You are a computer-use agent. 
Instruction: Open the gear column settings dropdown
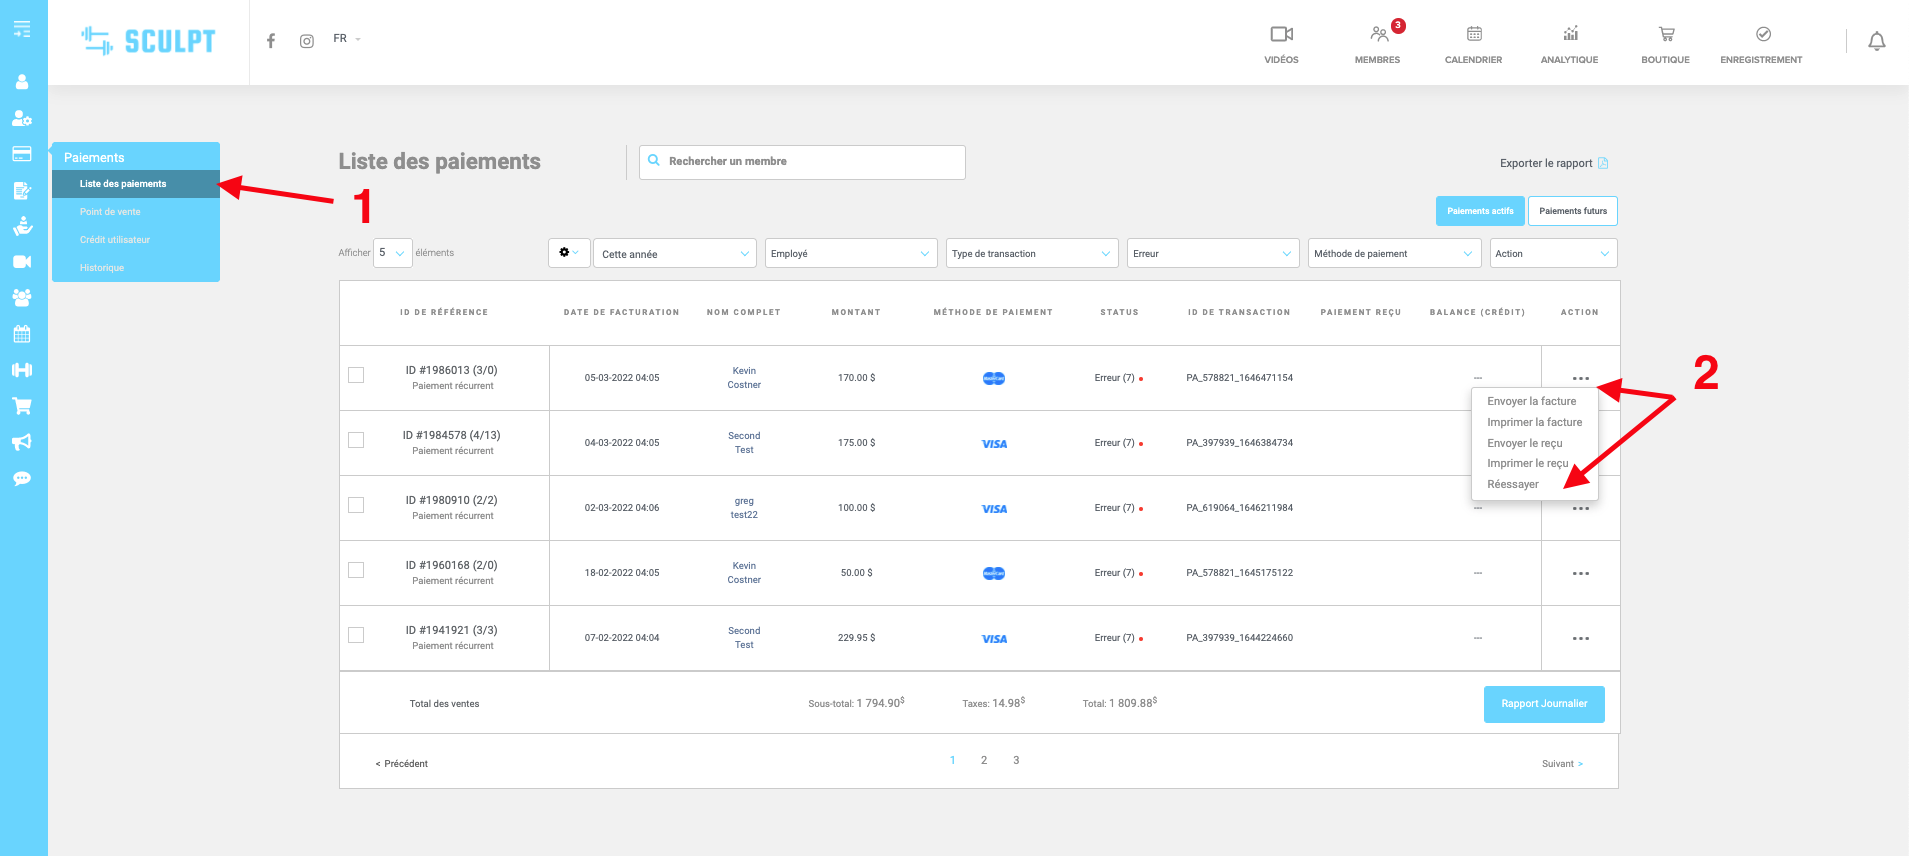569,253
